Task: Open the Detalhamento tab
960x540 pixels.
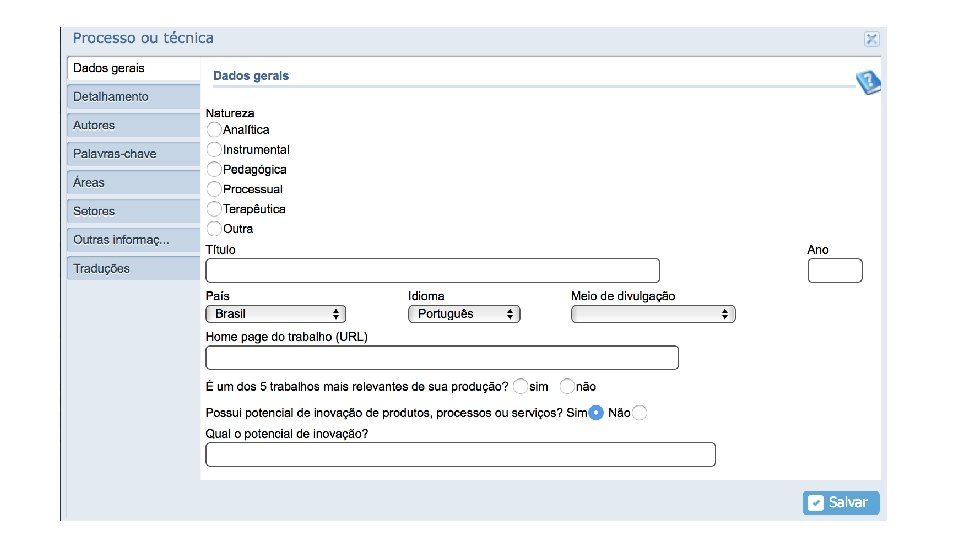Action: tap(133, 97)
